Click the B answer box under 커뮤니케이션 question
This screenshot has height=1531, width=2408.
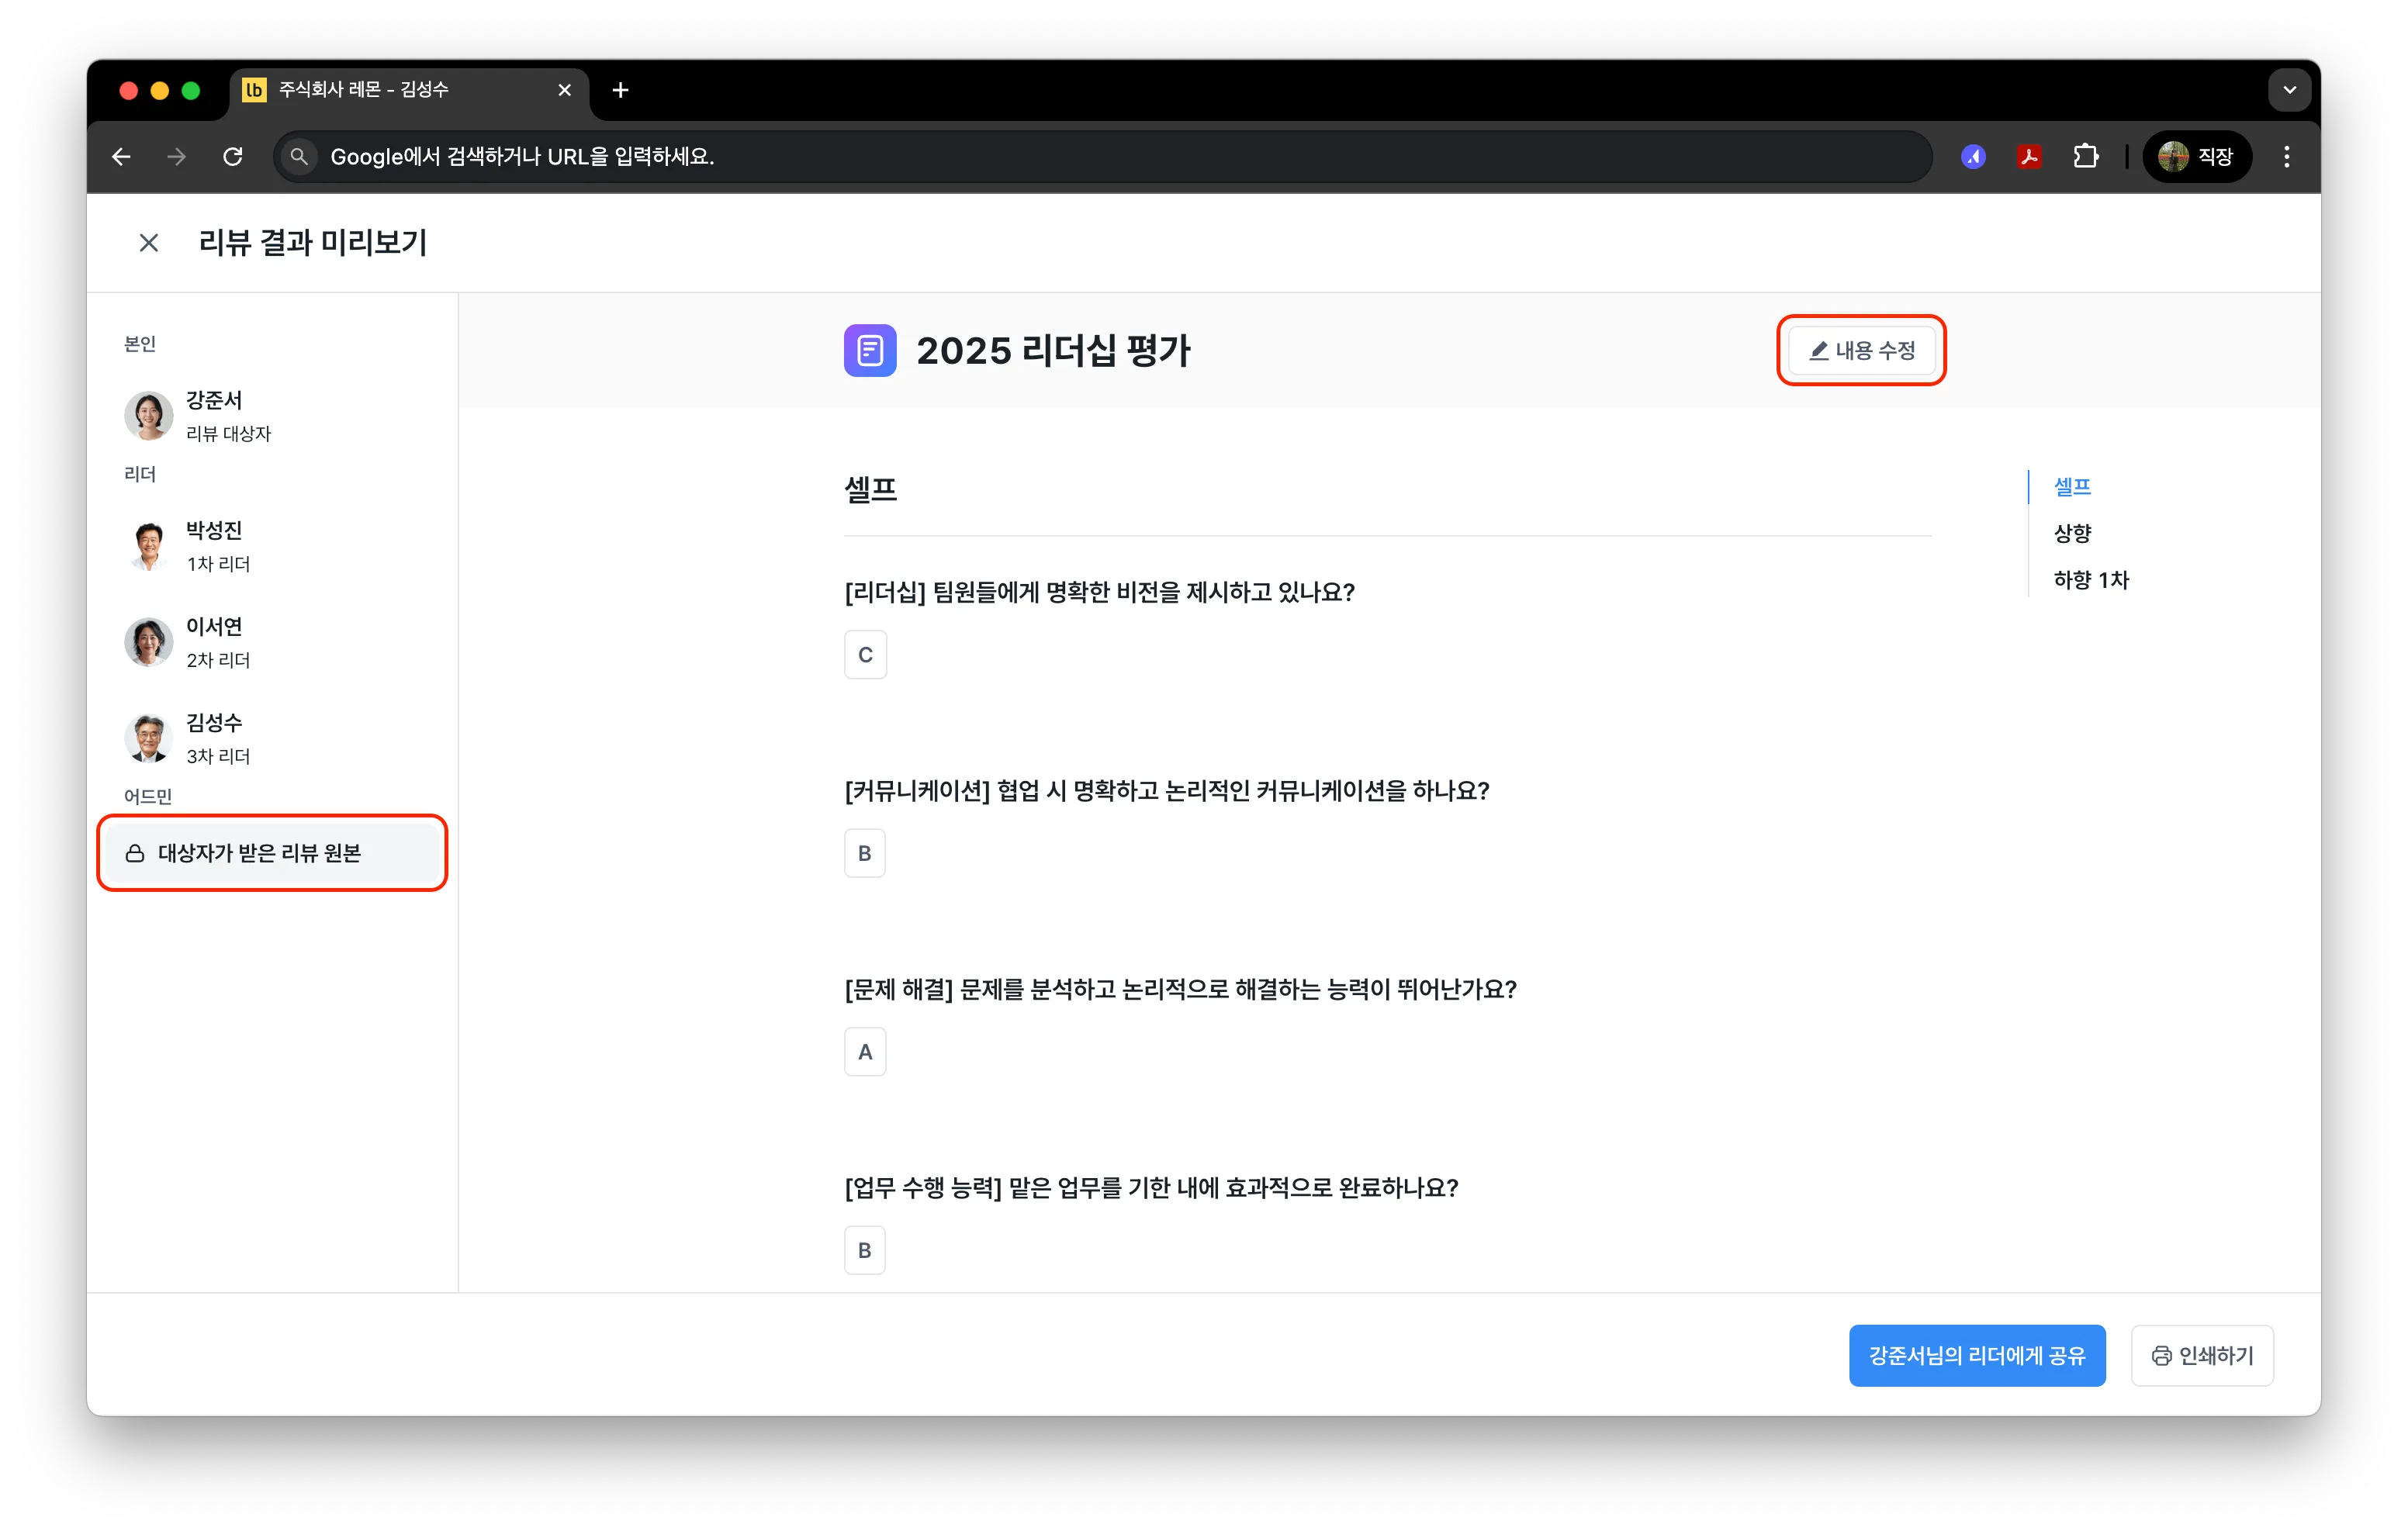tap(864, 853)
